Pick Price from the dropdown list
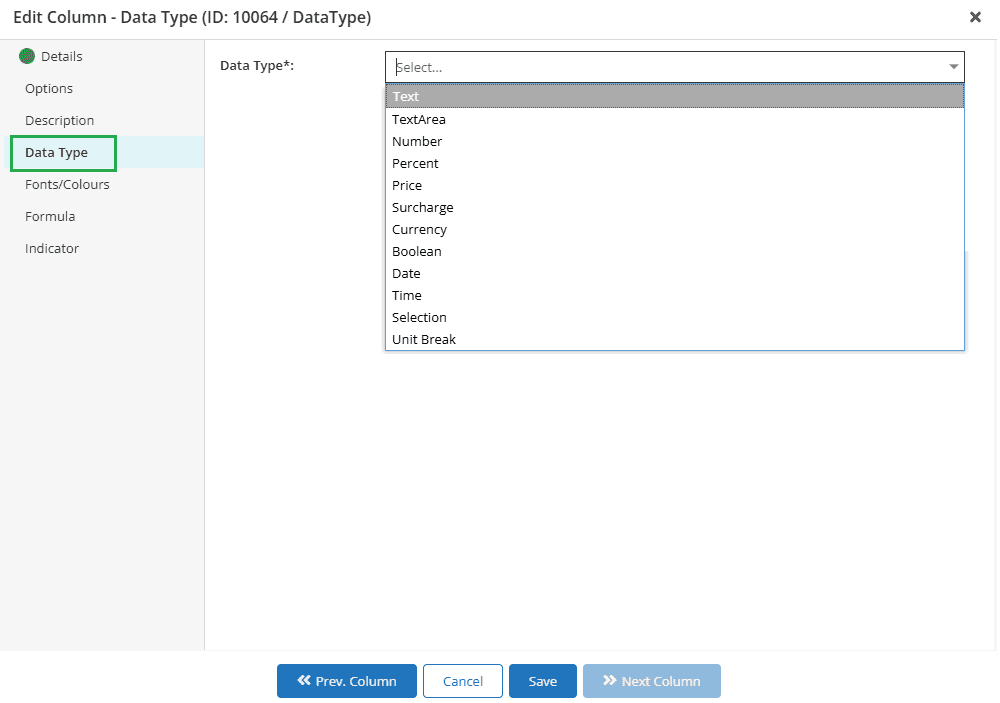Viewport: 1000px width, 703px height. (x=675, y=185)
